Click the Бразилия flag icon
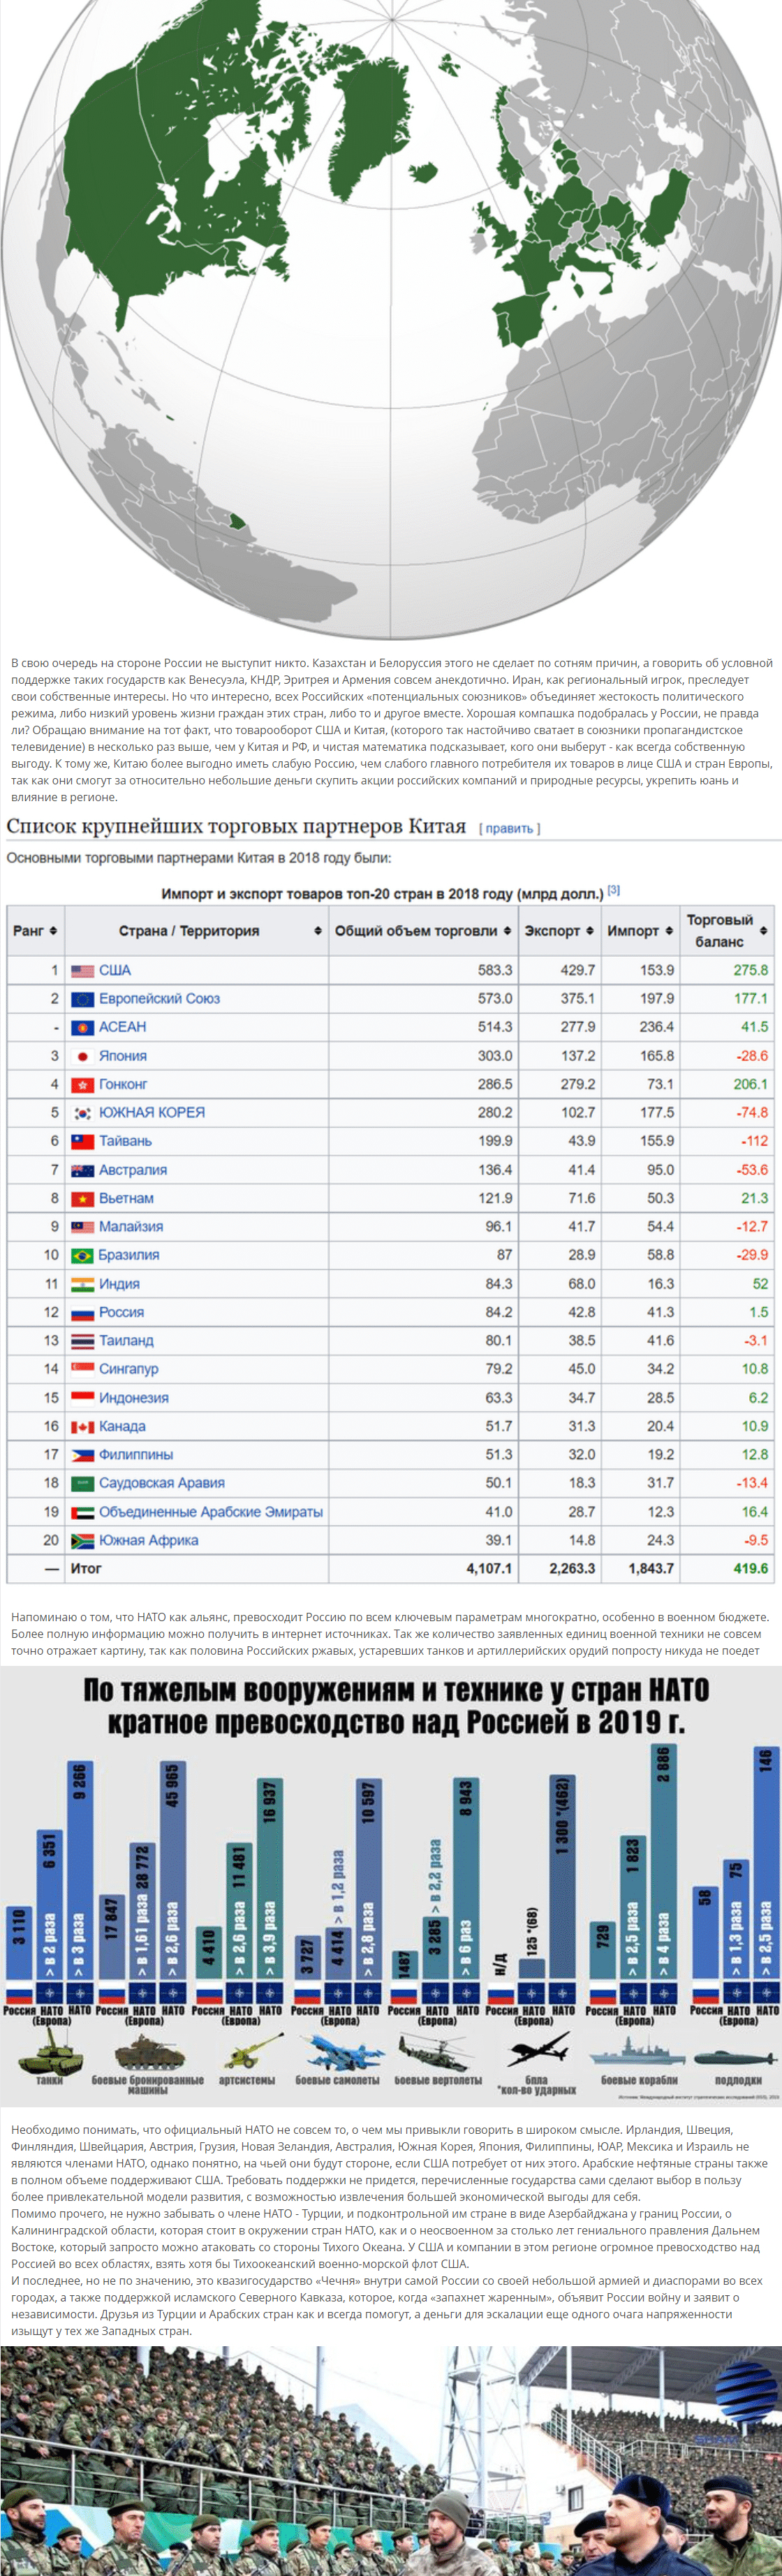 (x=82, y=1255)
